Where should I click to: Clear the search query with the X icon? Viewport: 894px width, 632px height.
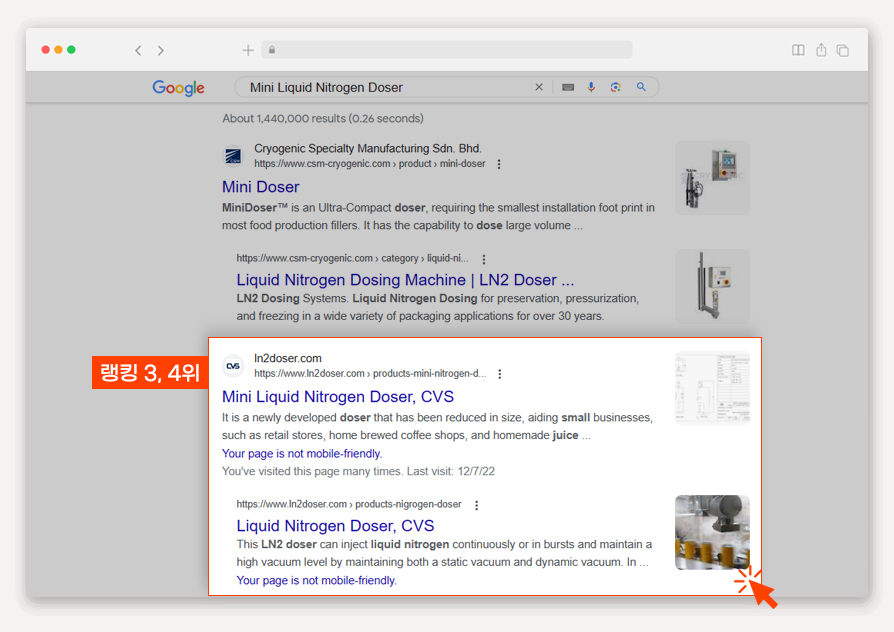[x=539, y=87]
